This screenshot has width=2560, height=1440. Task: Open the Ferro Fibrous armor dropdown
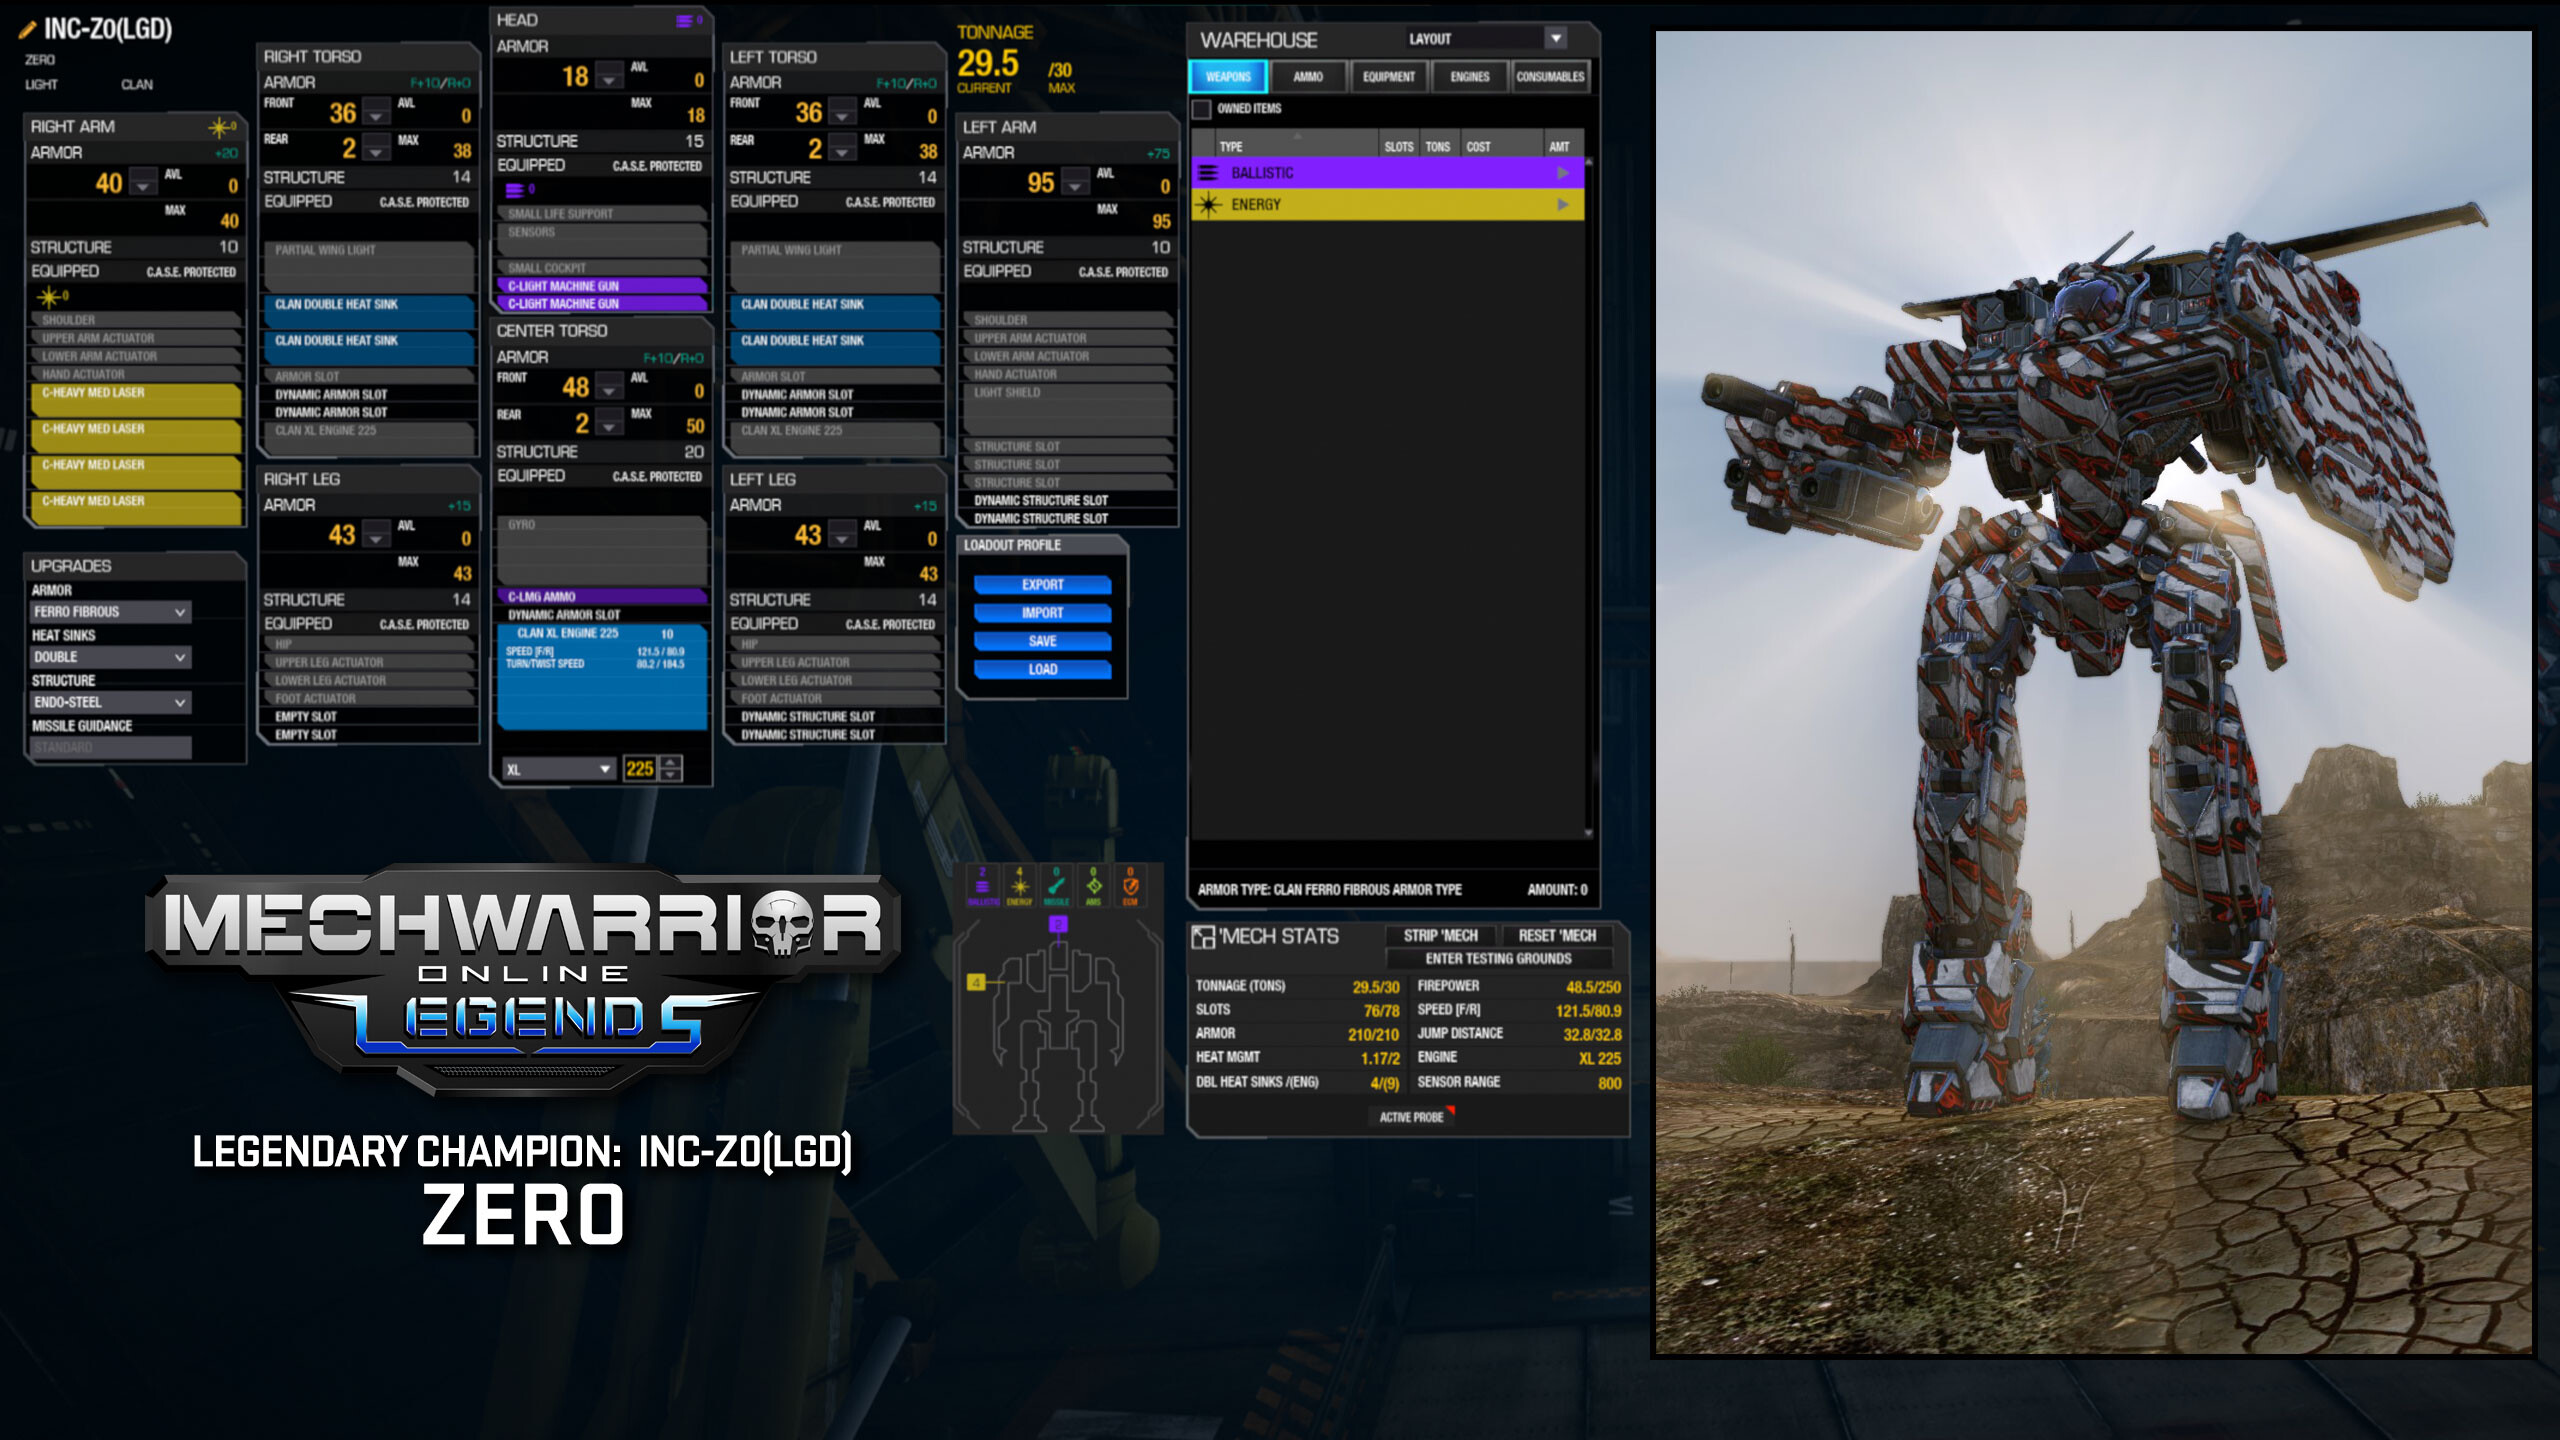(109, 611)
